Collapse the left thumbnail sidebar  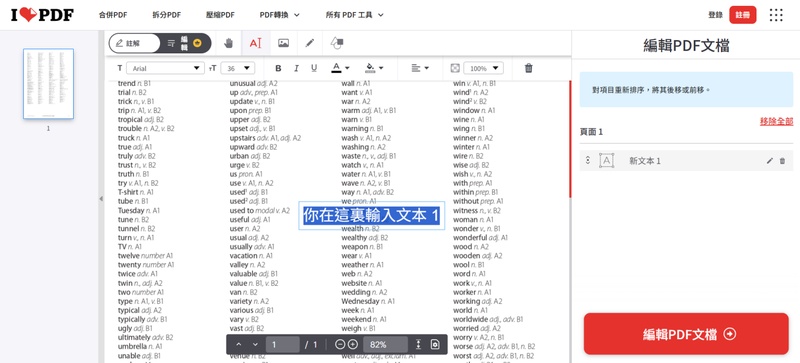tap(101, 199)
